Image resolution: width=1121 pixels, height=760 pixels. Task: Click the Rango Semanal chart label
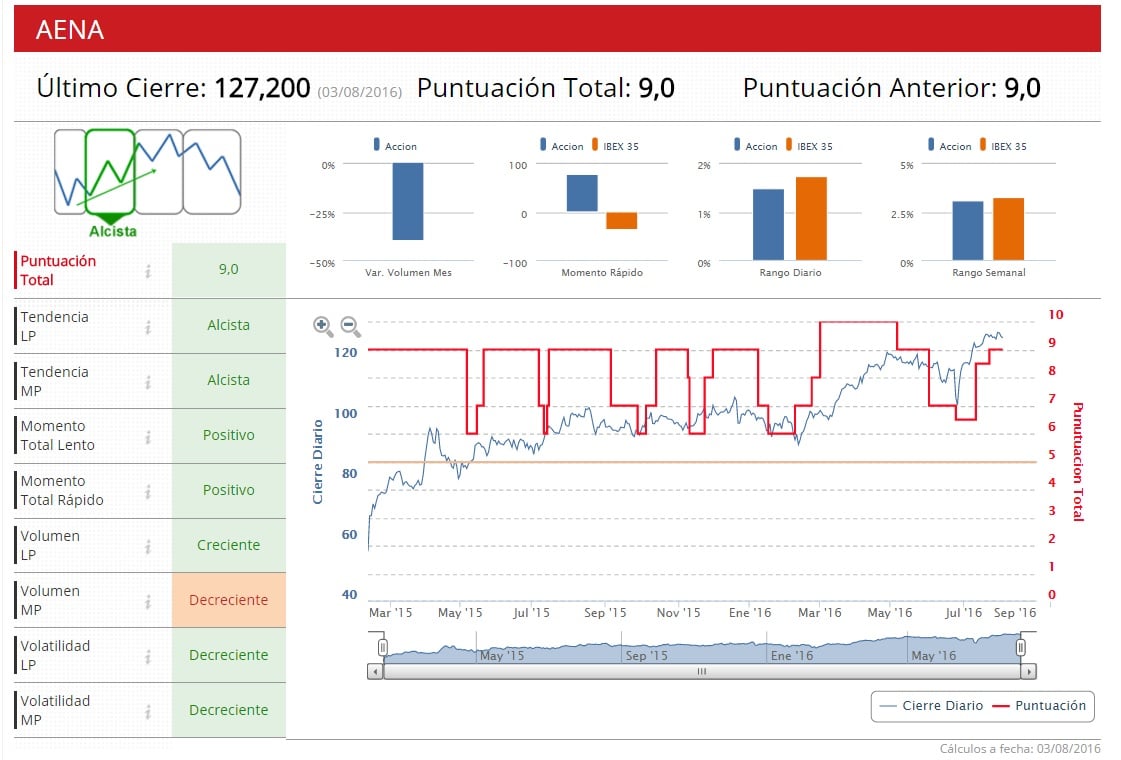[989, 272]
